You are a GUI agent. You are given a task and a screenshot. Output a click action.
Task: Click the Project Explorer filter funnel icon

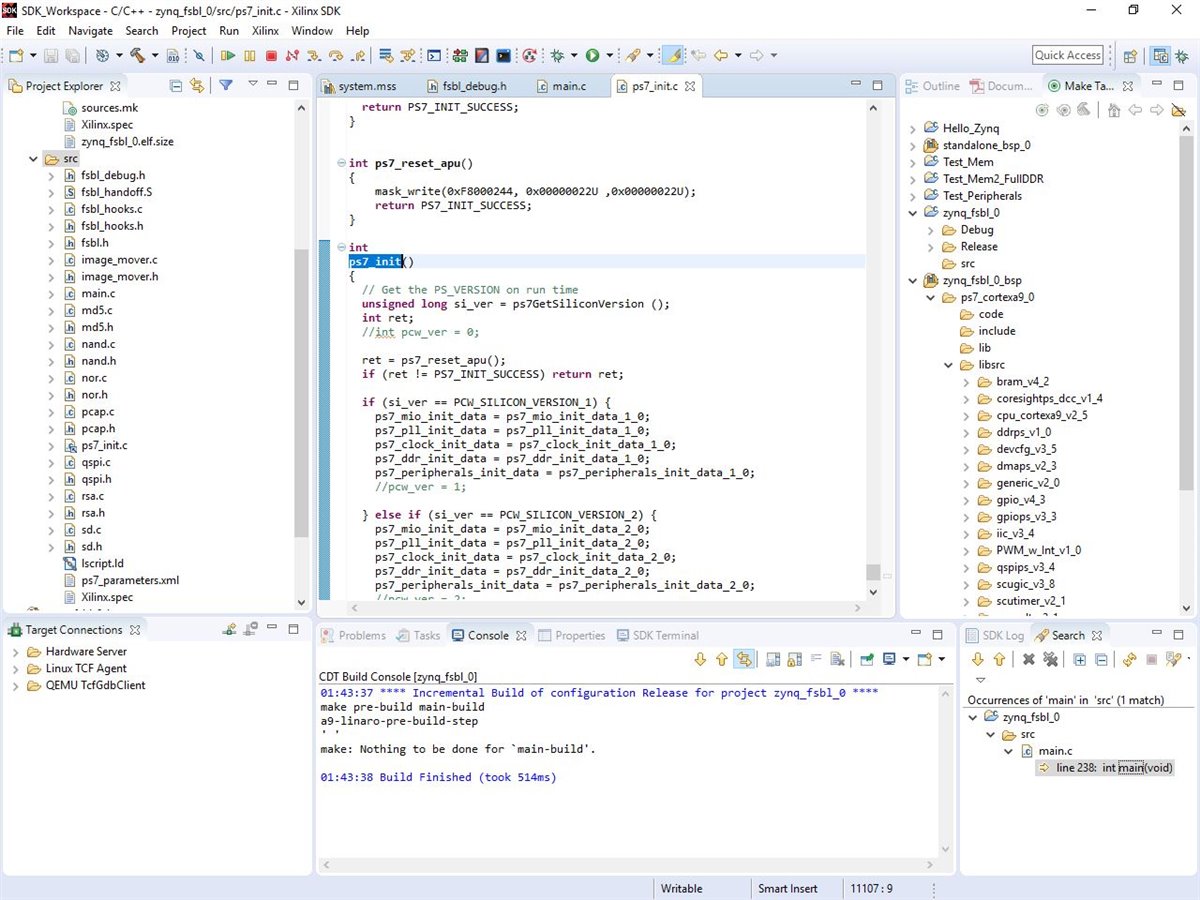pos(226,86)
